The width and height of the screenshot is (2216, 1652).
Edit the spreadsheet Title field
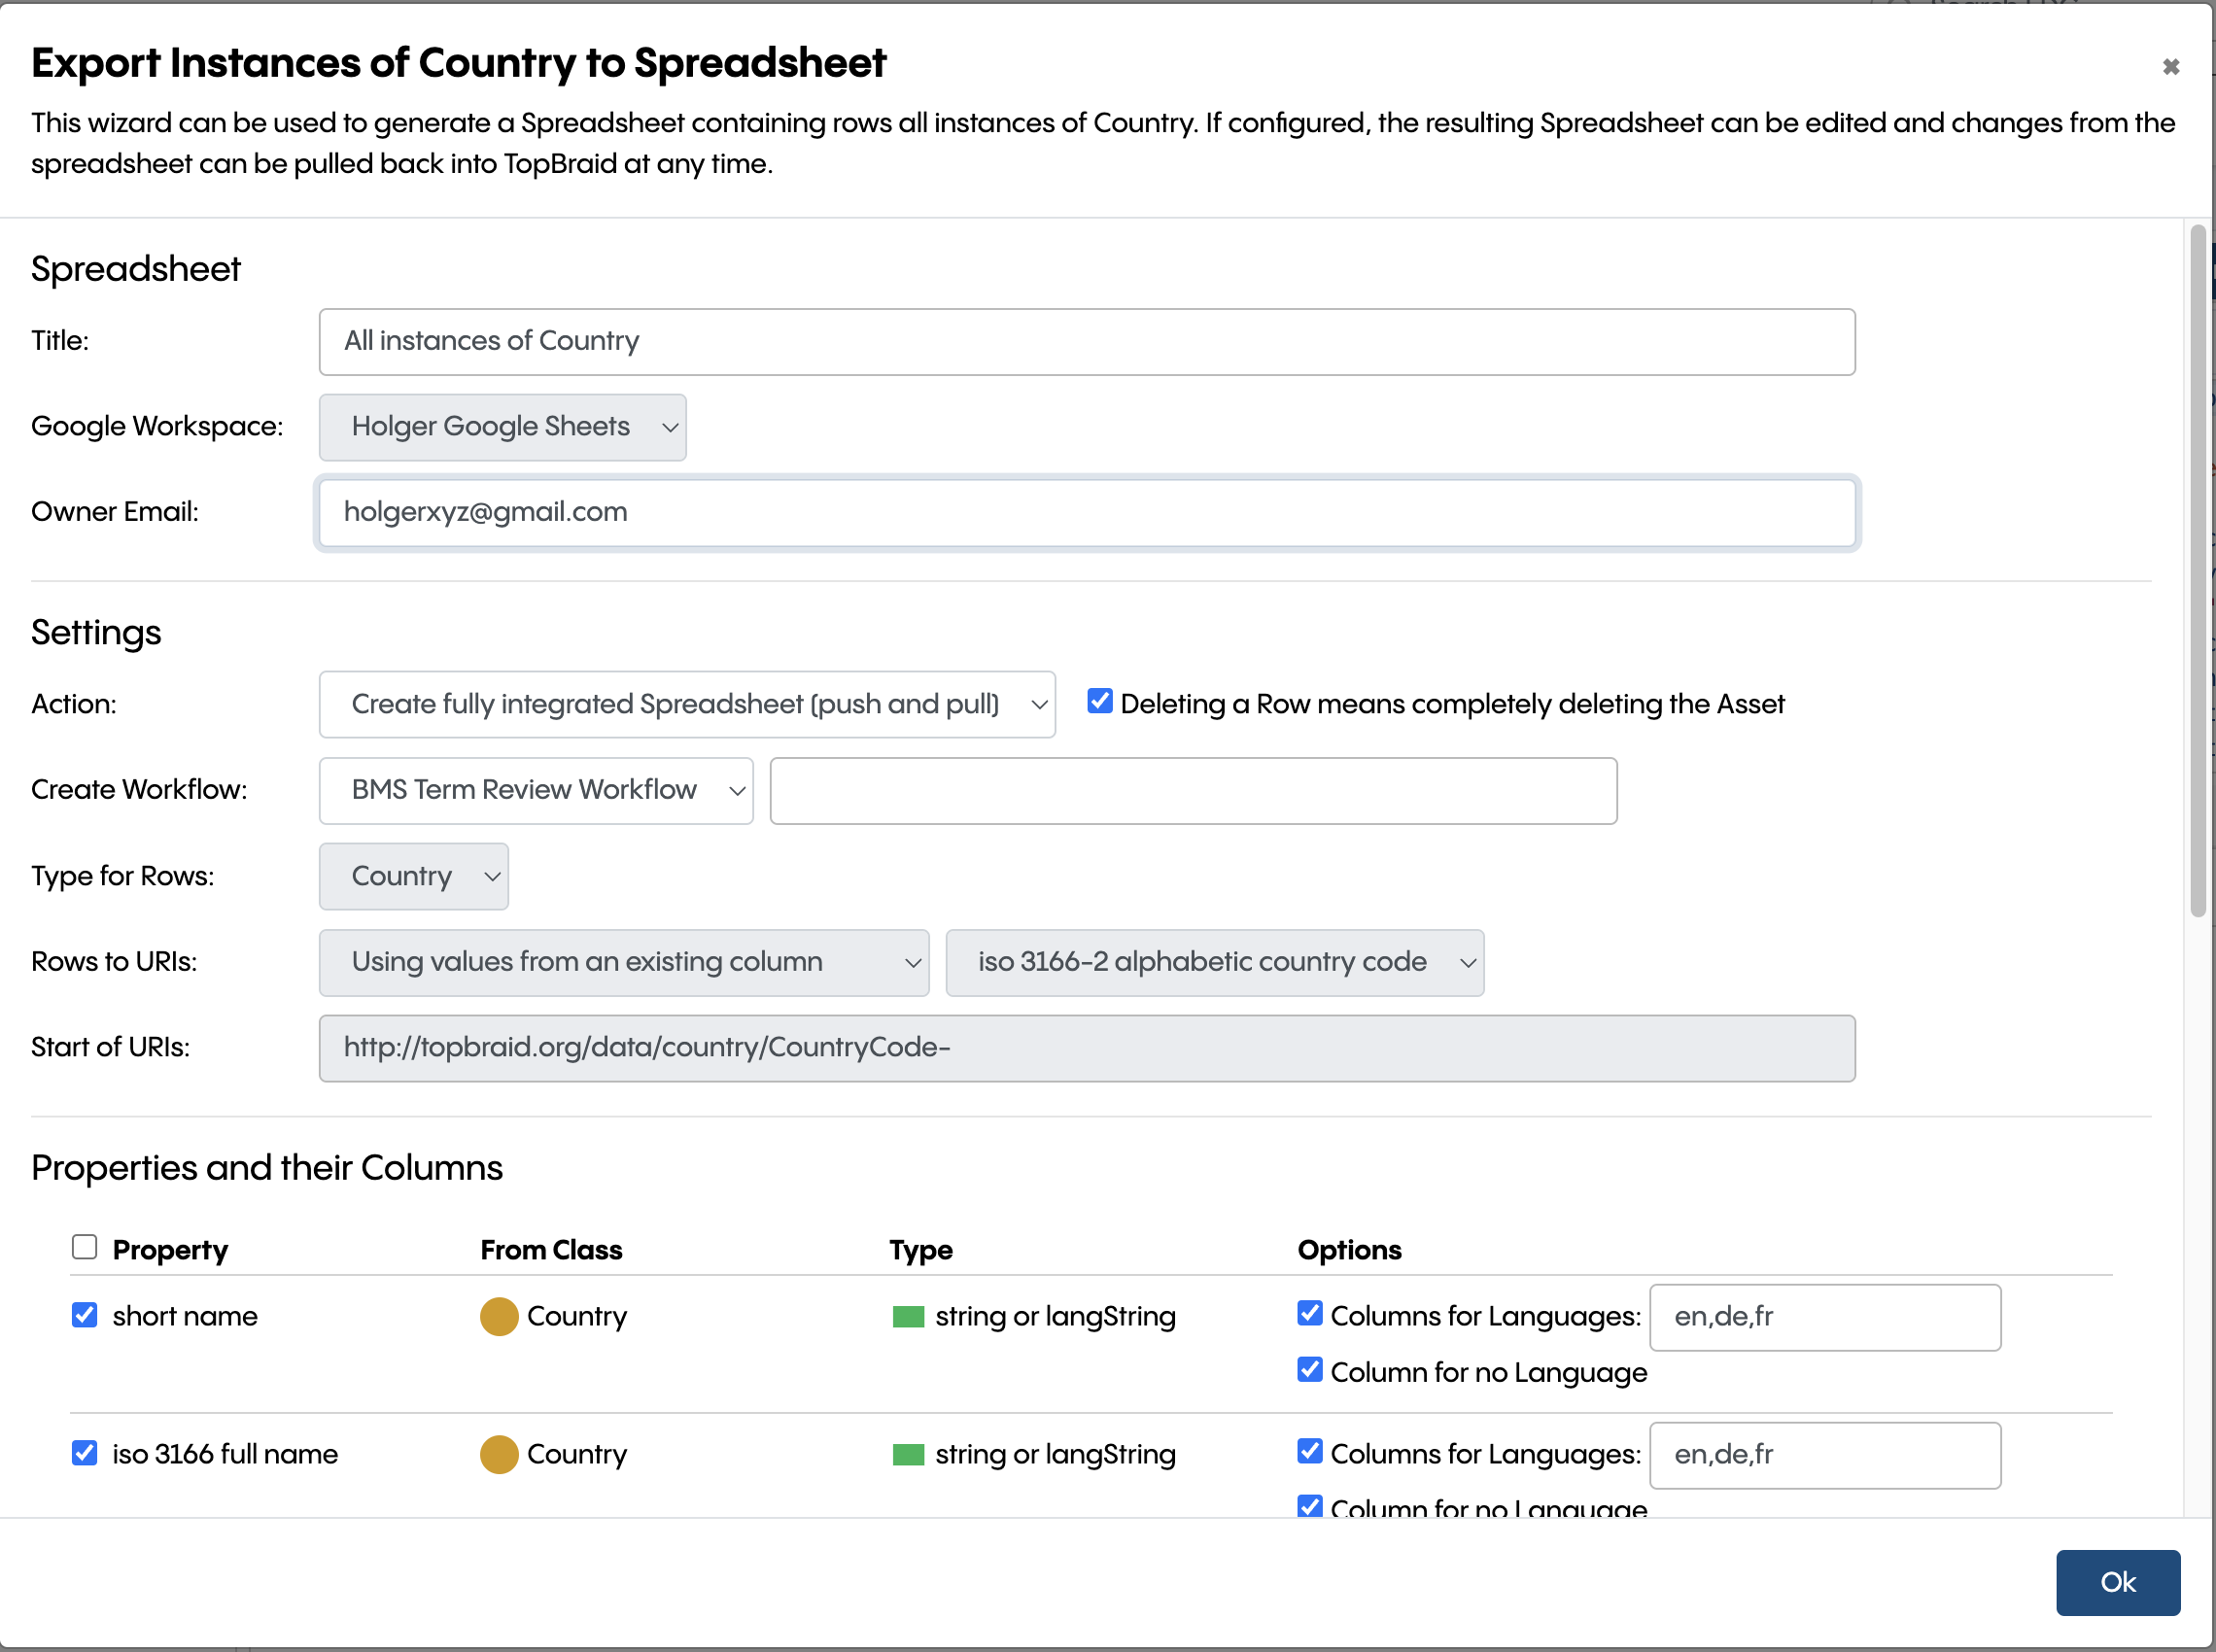click(x=1087, y=341)
